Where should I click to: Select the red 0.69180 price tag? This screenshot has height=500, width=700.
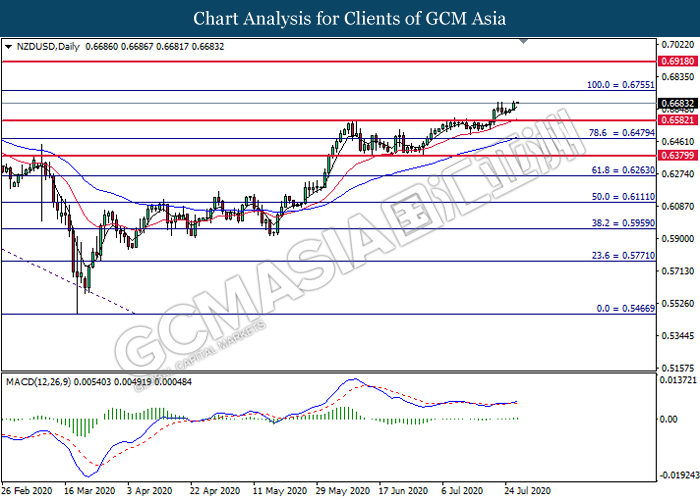[x=678, y=61]
